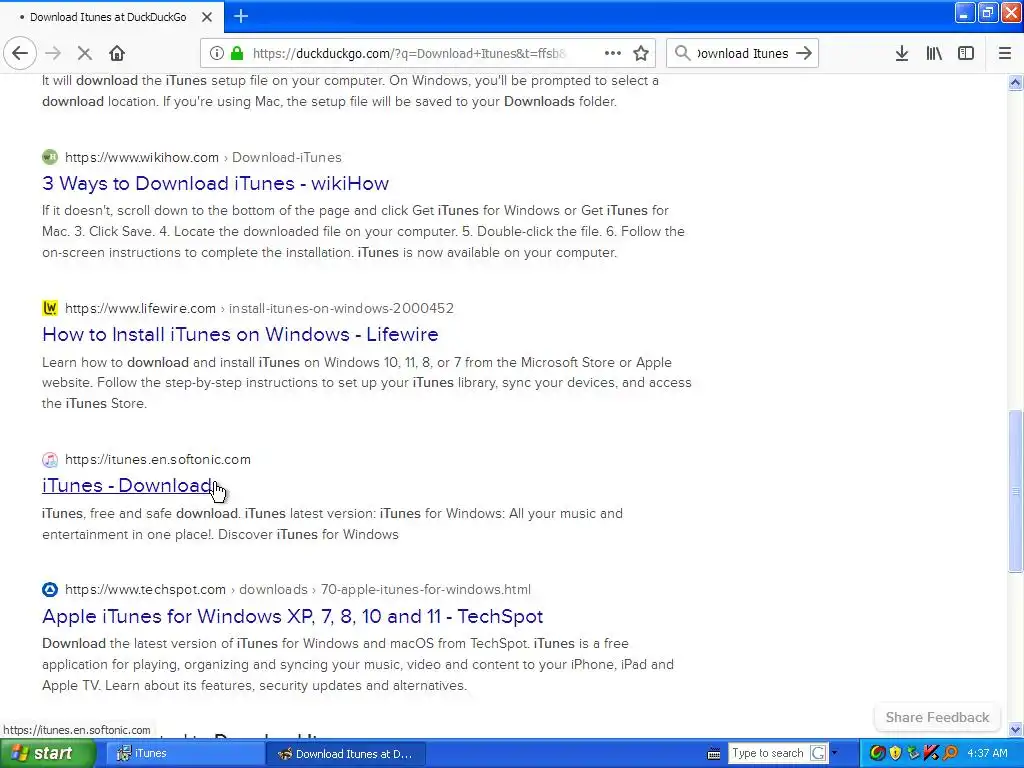This screenshot has height=768, width=1024.
Task: Open the downloads panel
Action: 902,54
